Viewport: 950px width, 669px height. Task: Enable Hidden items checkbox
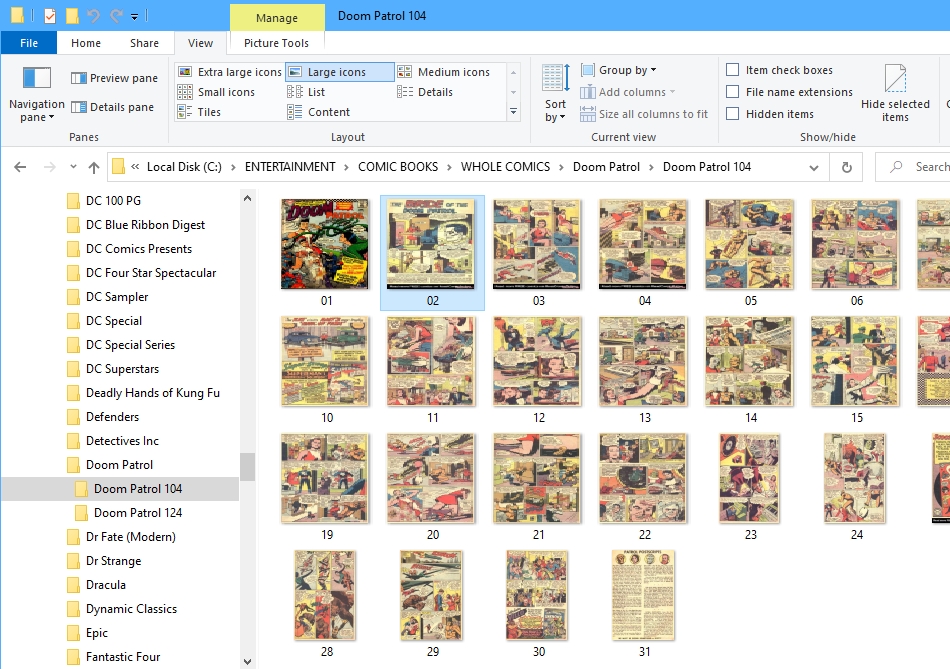[x=732, y=113]
